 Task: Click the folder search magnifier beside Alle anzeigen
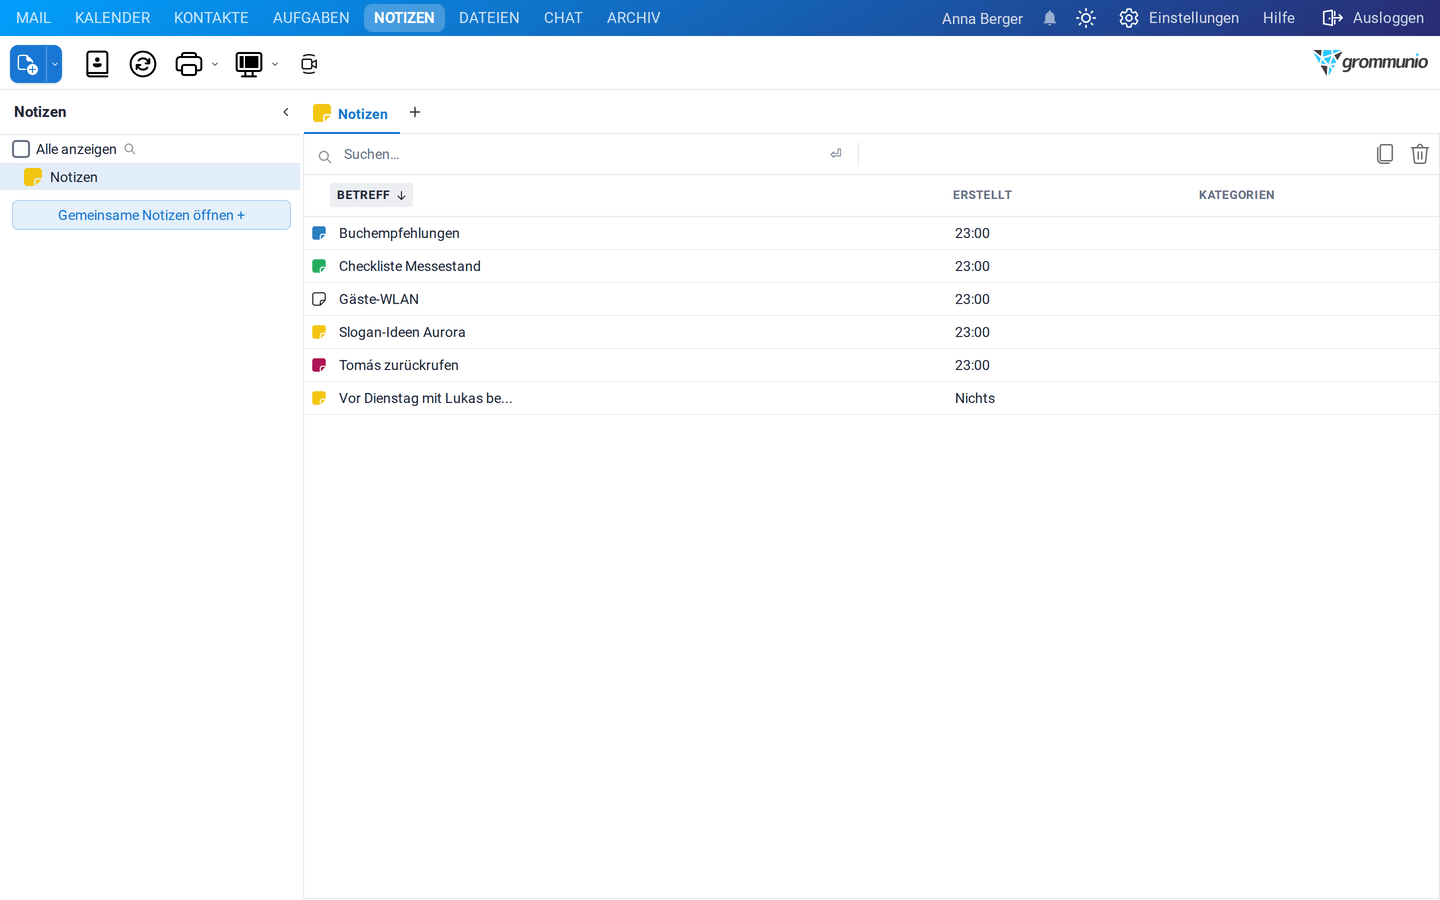(x=130, y=149)
